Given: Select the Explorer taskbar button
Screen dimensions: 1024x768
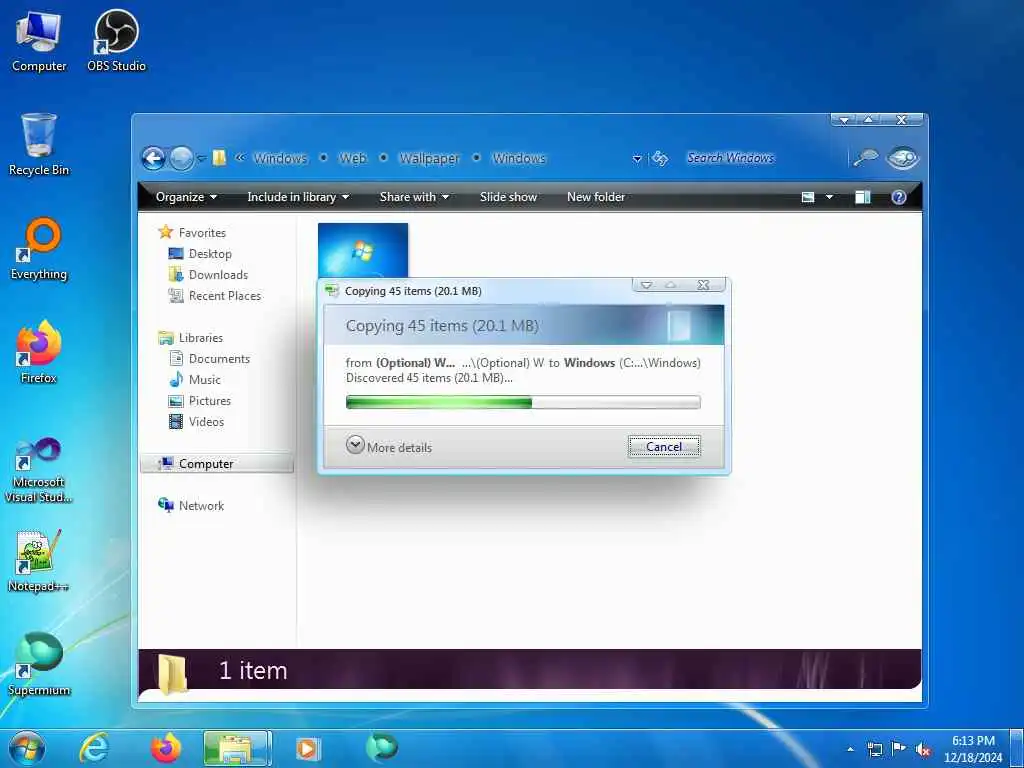Looking at the screenshot, I should pyautogui.click(x=236, y=748).
